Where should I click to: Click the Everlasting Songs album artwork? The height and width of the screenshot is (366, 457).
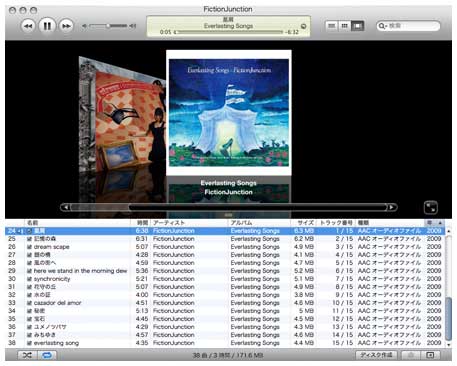[x=229, y=113]
